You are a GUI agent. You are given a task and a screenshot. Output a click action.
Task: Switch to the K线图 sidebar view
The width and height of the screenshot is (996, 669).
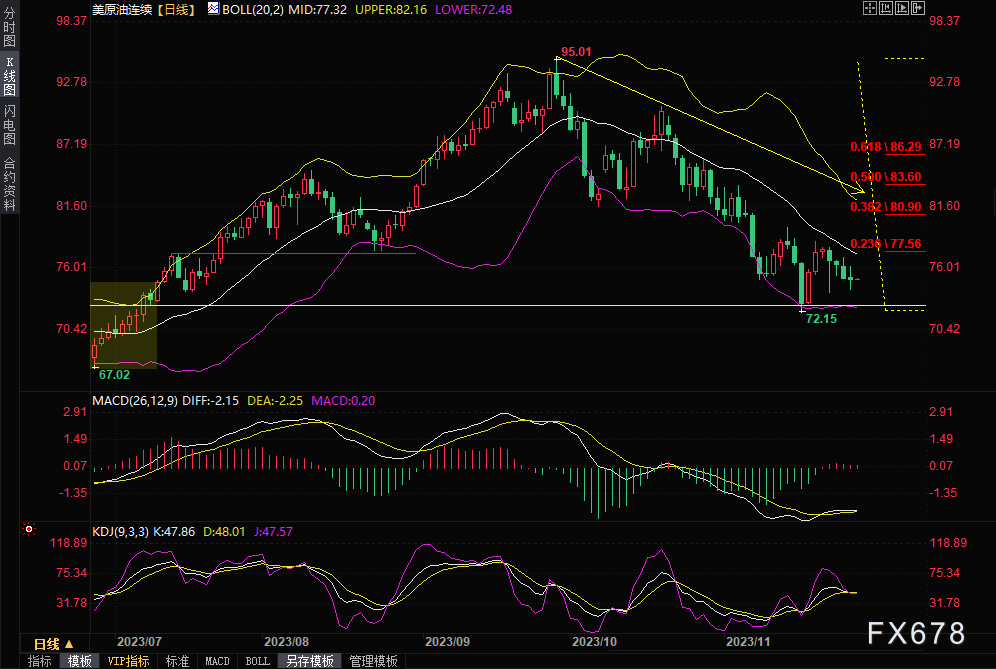(10, 76)
